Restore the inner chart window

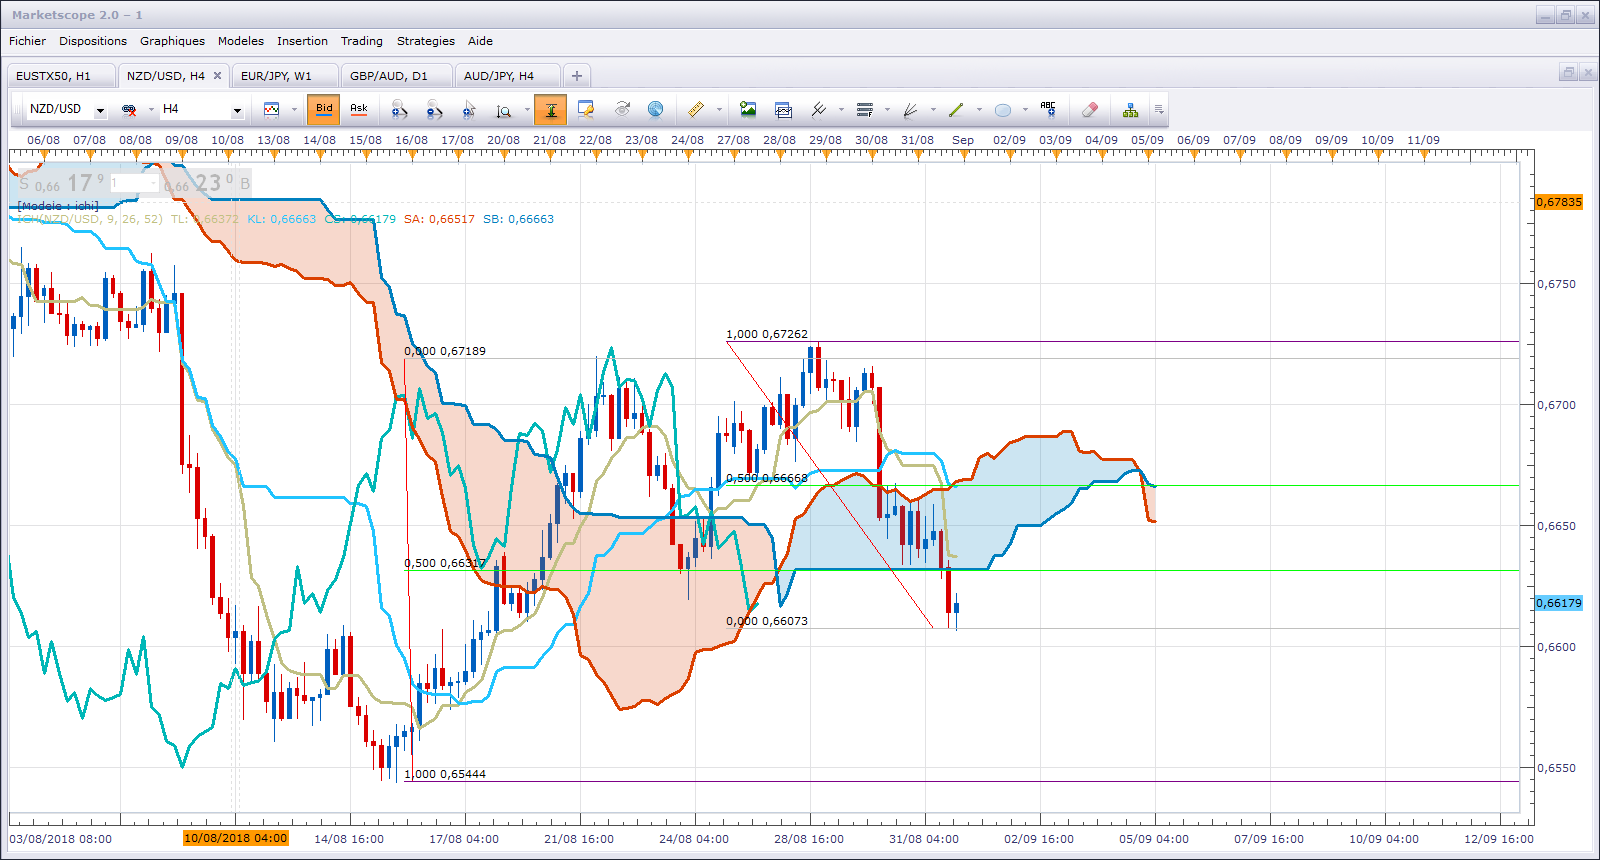pyautogui.click(x=1568, y=72)
